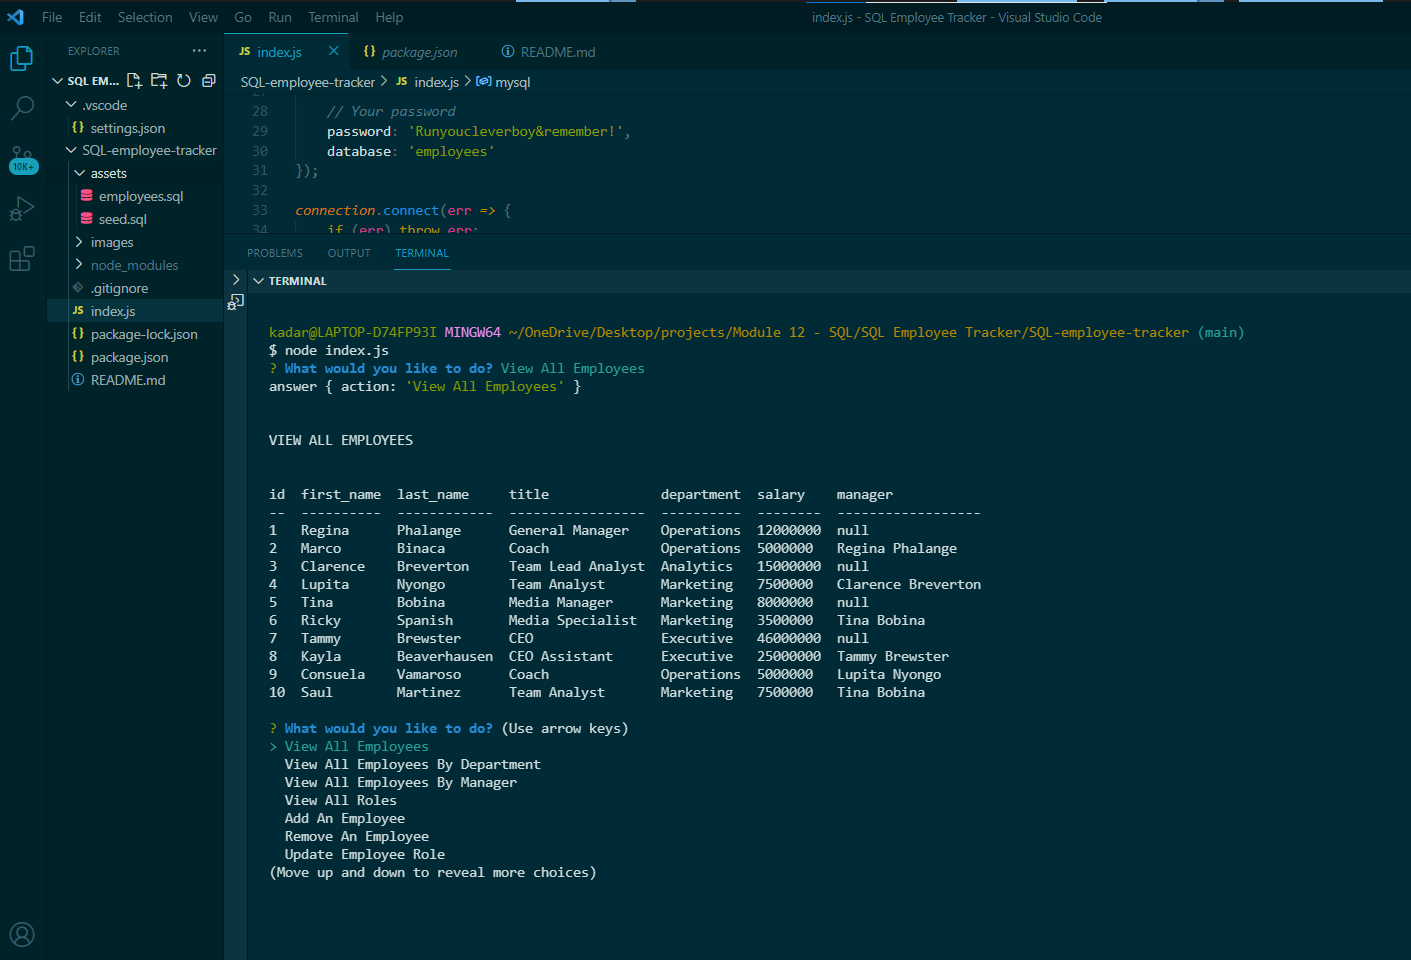Open the Explorer view More Actions menu

[199, 51]
